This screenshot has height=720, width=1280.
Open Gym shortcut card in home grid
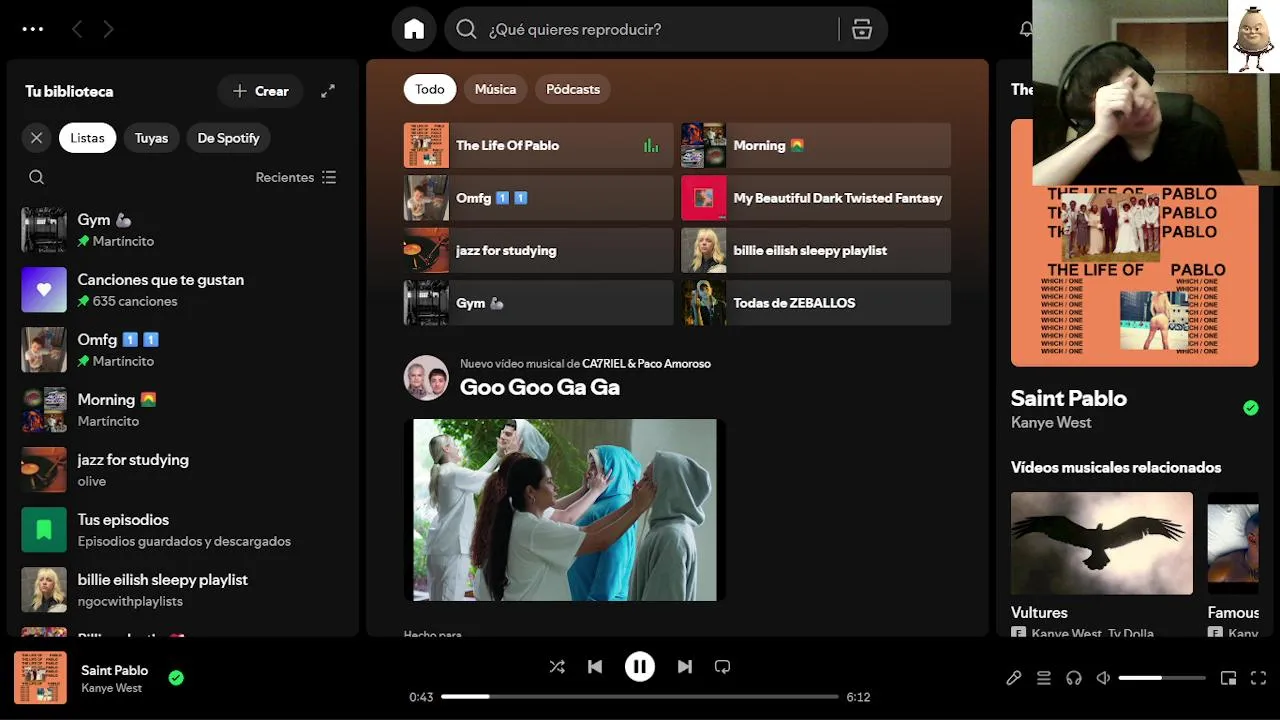point(539,303)
